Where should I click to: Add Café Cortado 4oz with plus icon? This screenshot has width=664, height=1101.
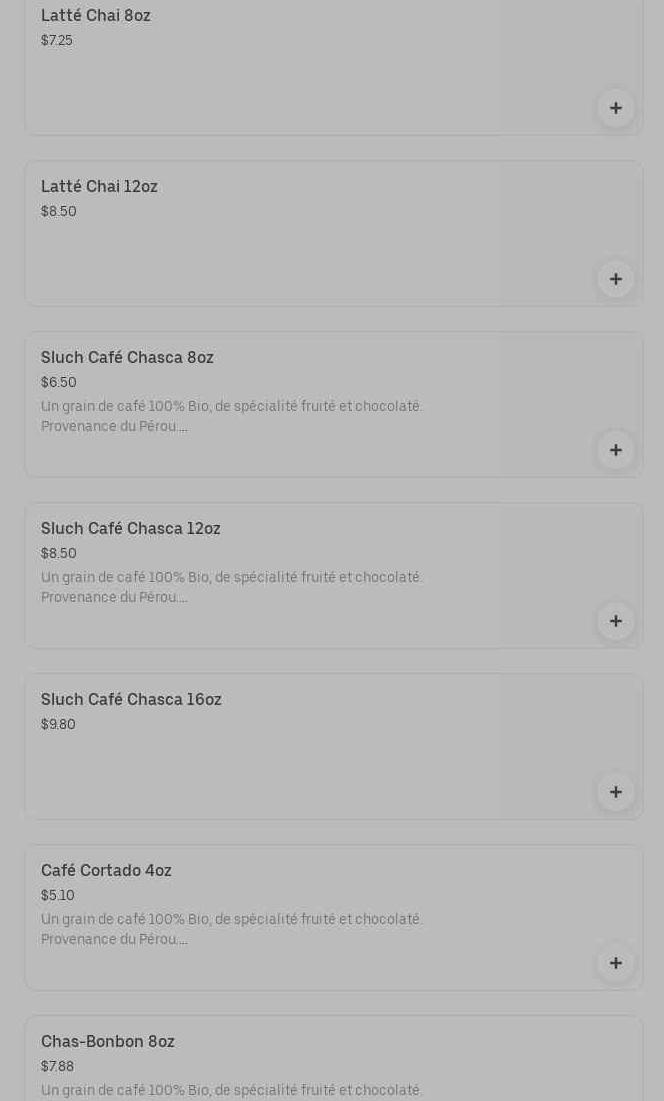point(616,963)
